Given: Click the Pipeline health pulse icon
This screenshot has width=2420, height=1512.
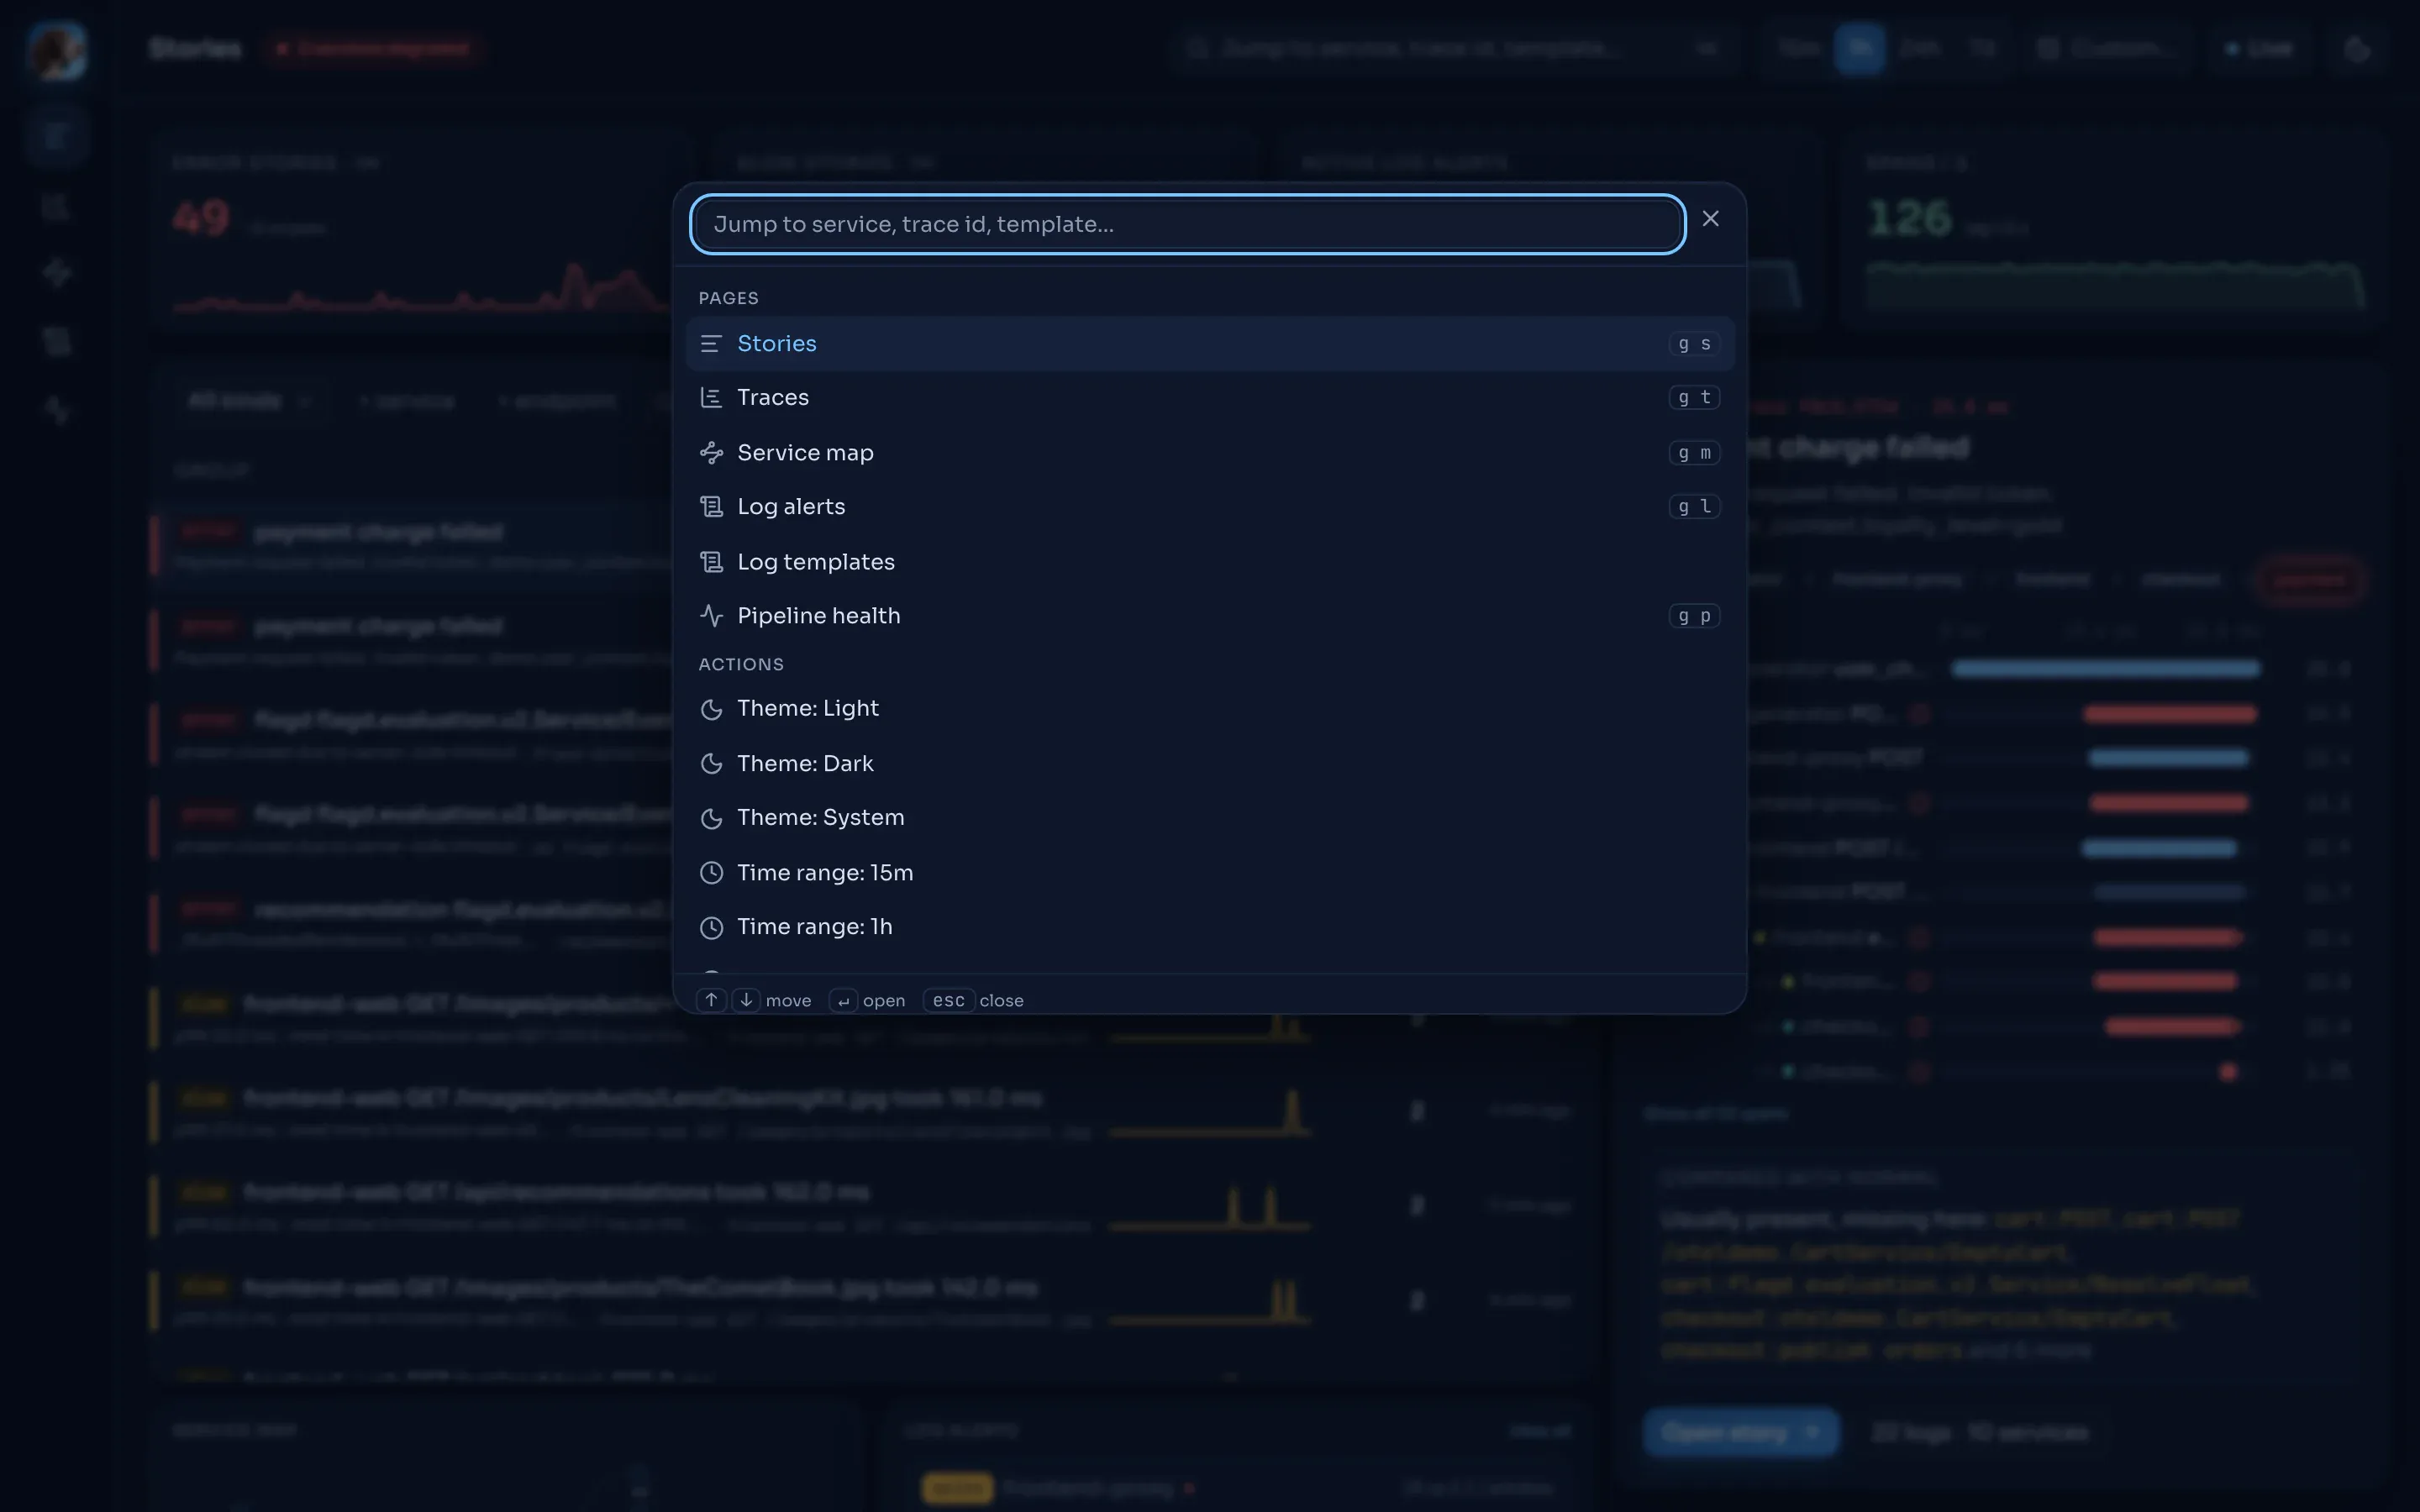Looking at the screenshot, I should [711, 616].
